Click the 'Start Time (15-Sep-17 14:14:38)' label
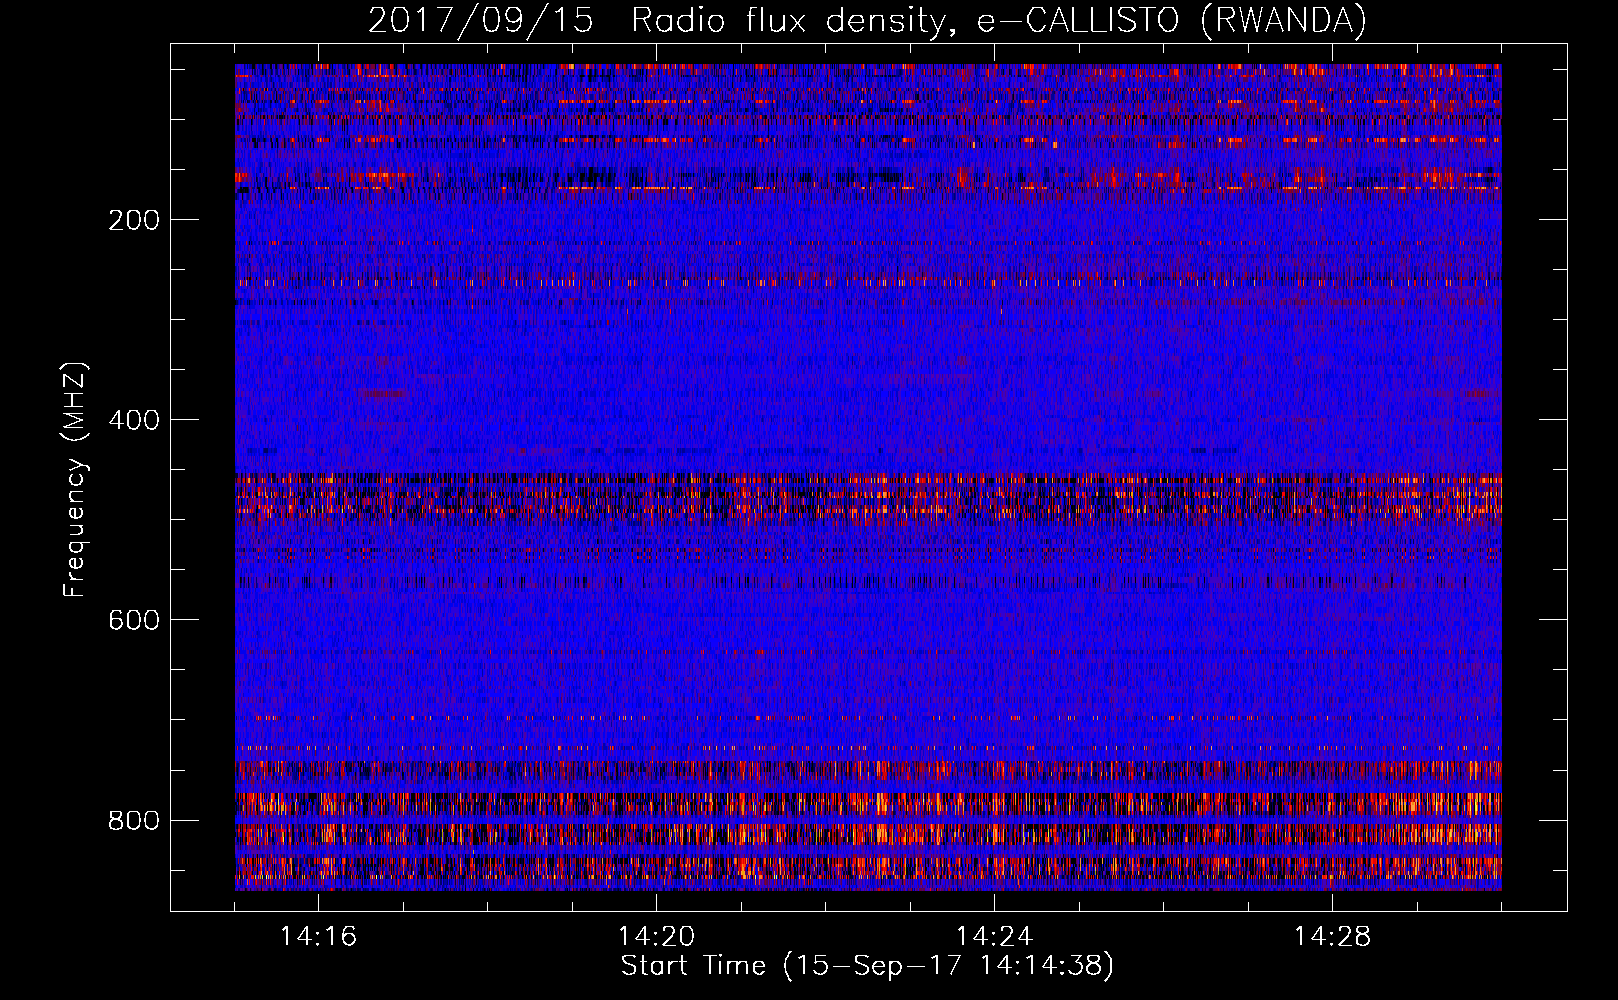 (x=867, y=966)
